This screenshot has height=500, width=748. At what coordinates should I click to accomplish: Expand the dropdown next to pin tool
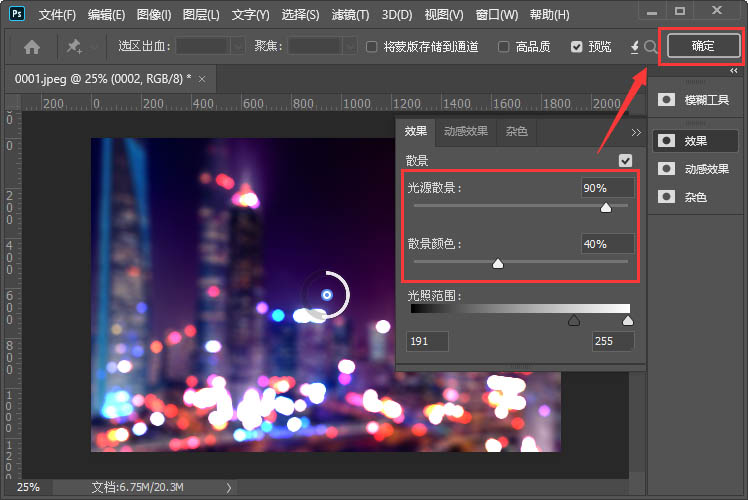(x=94, y=47)
